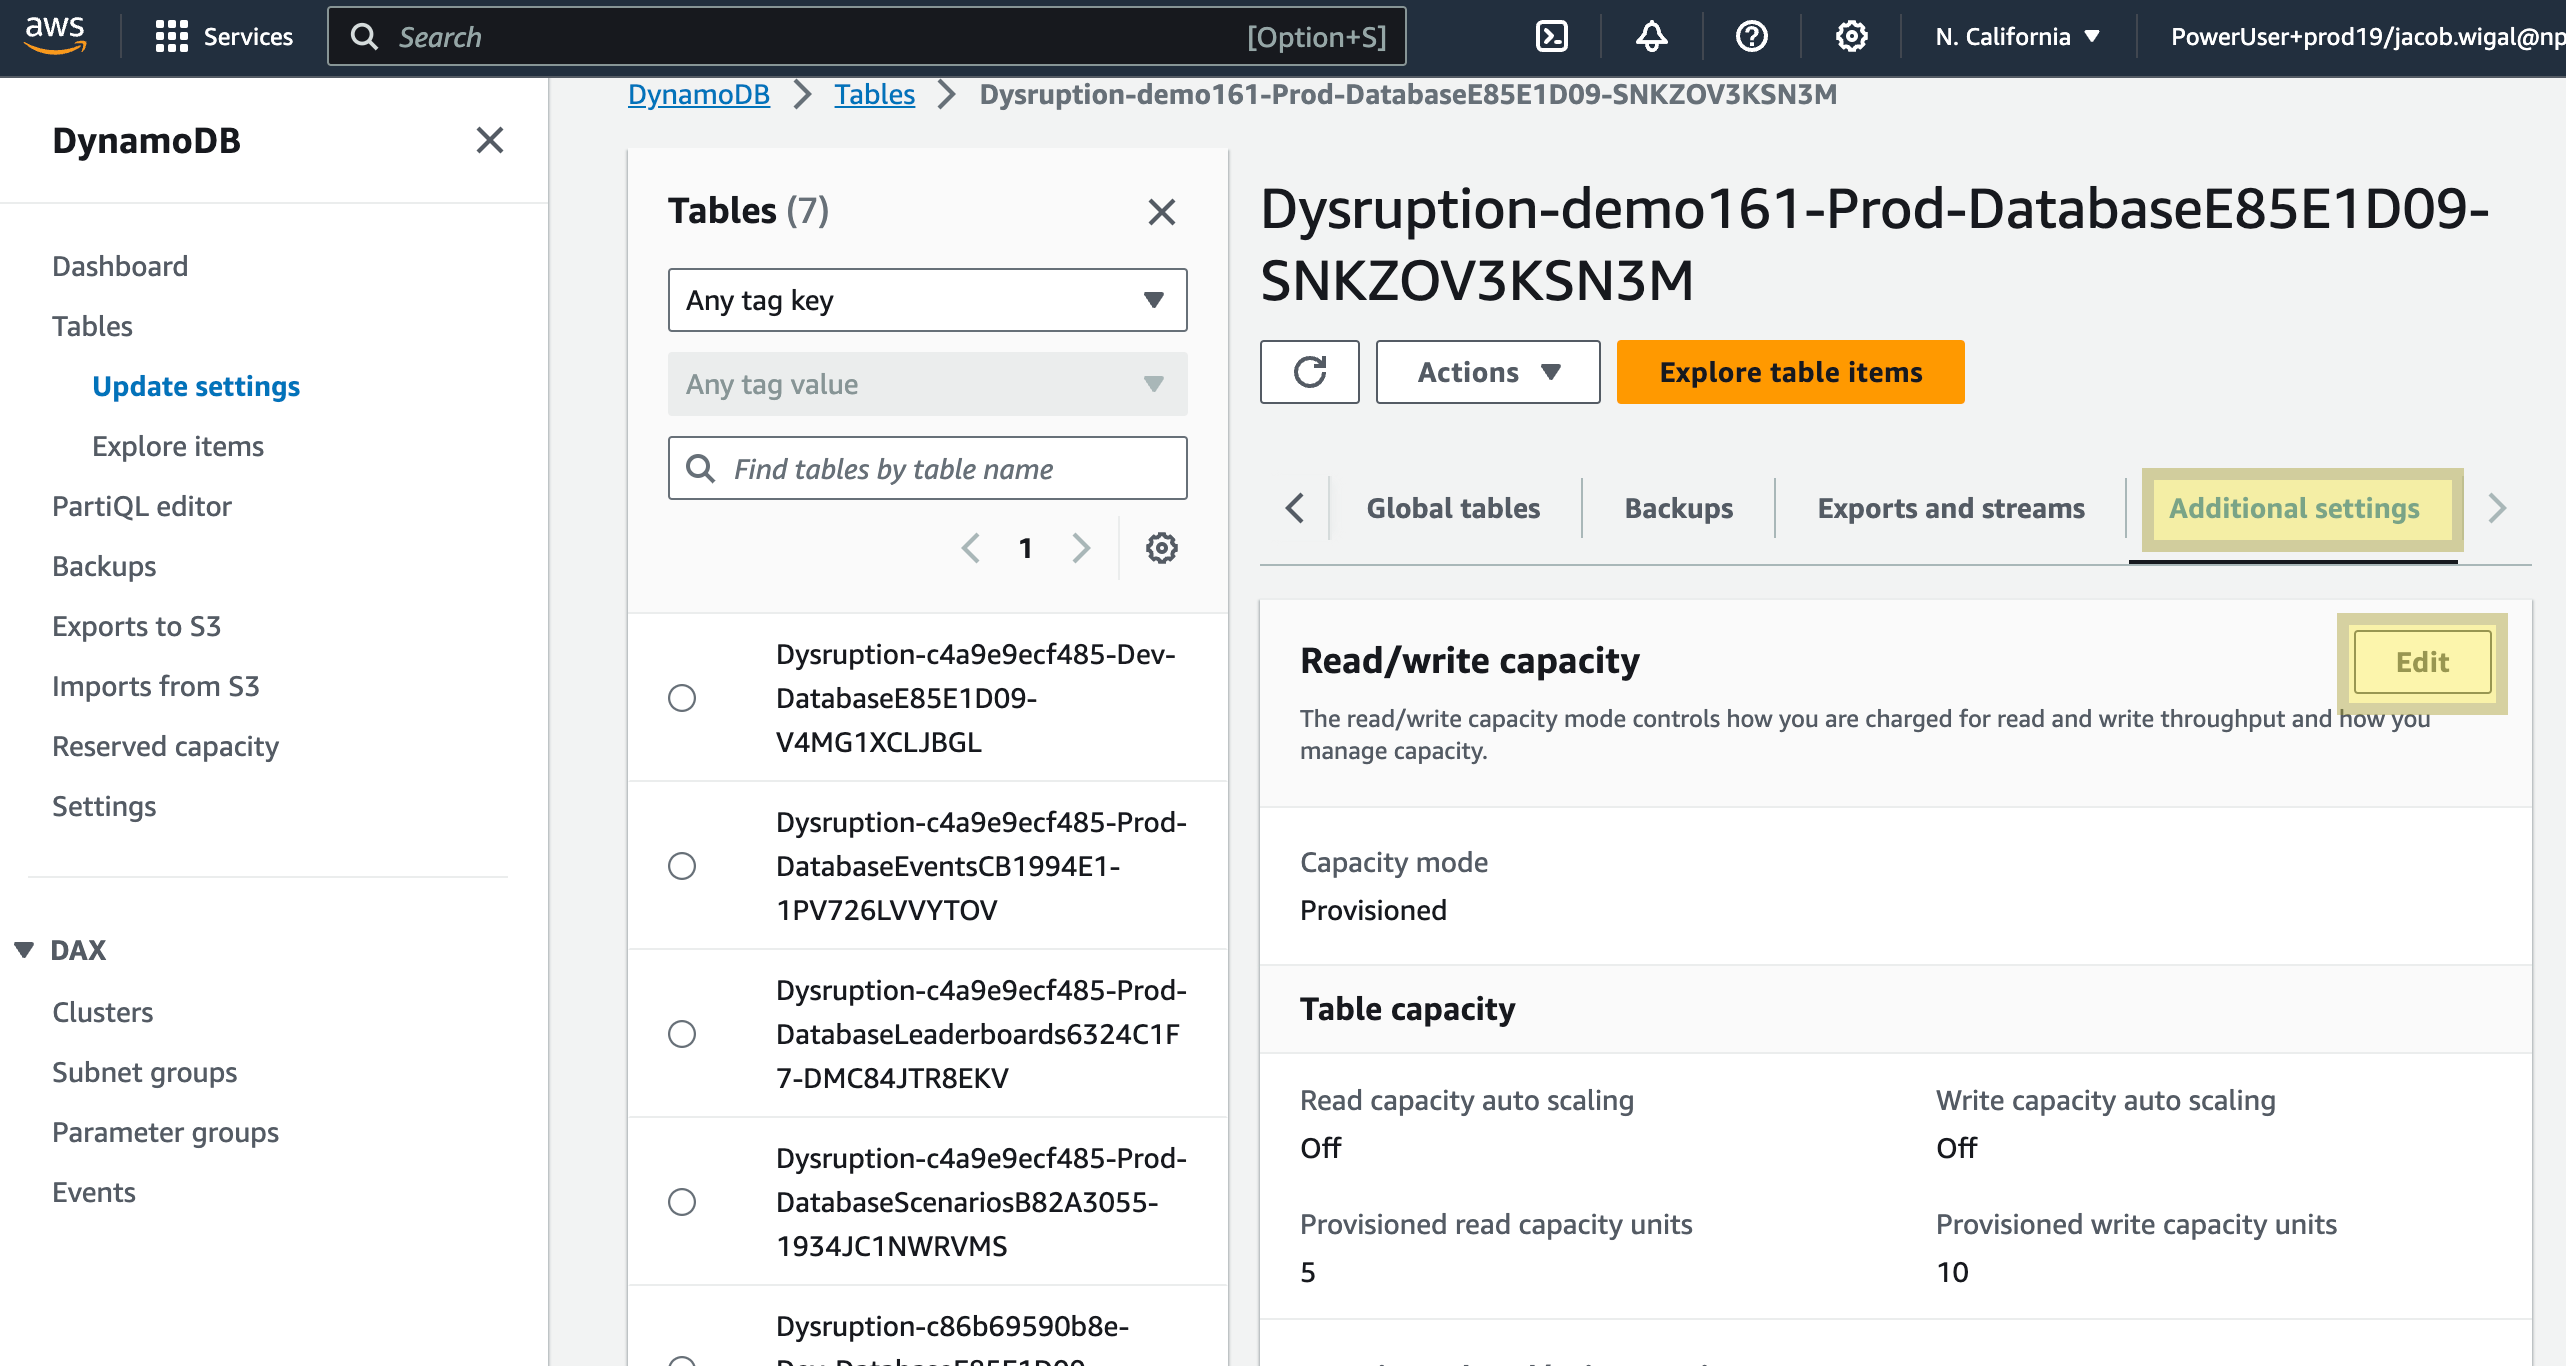Go to previous page of tables
Screen dimensions: 2566x1366
(x=970, y=548)
